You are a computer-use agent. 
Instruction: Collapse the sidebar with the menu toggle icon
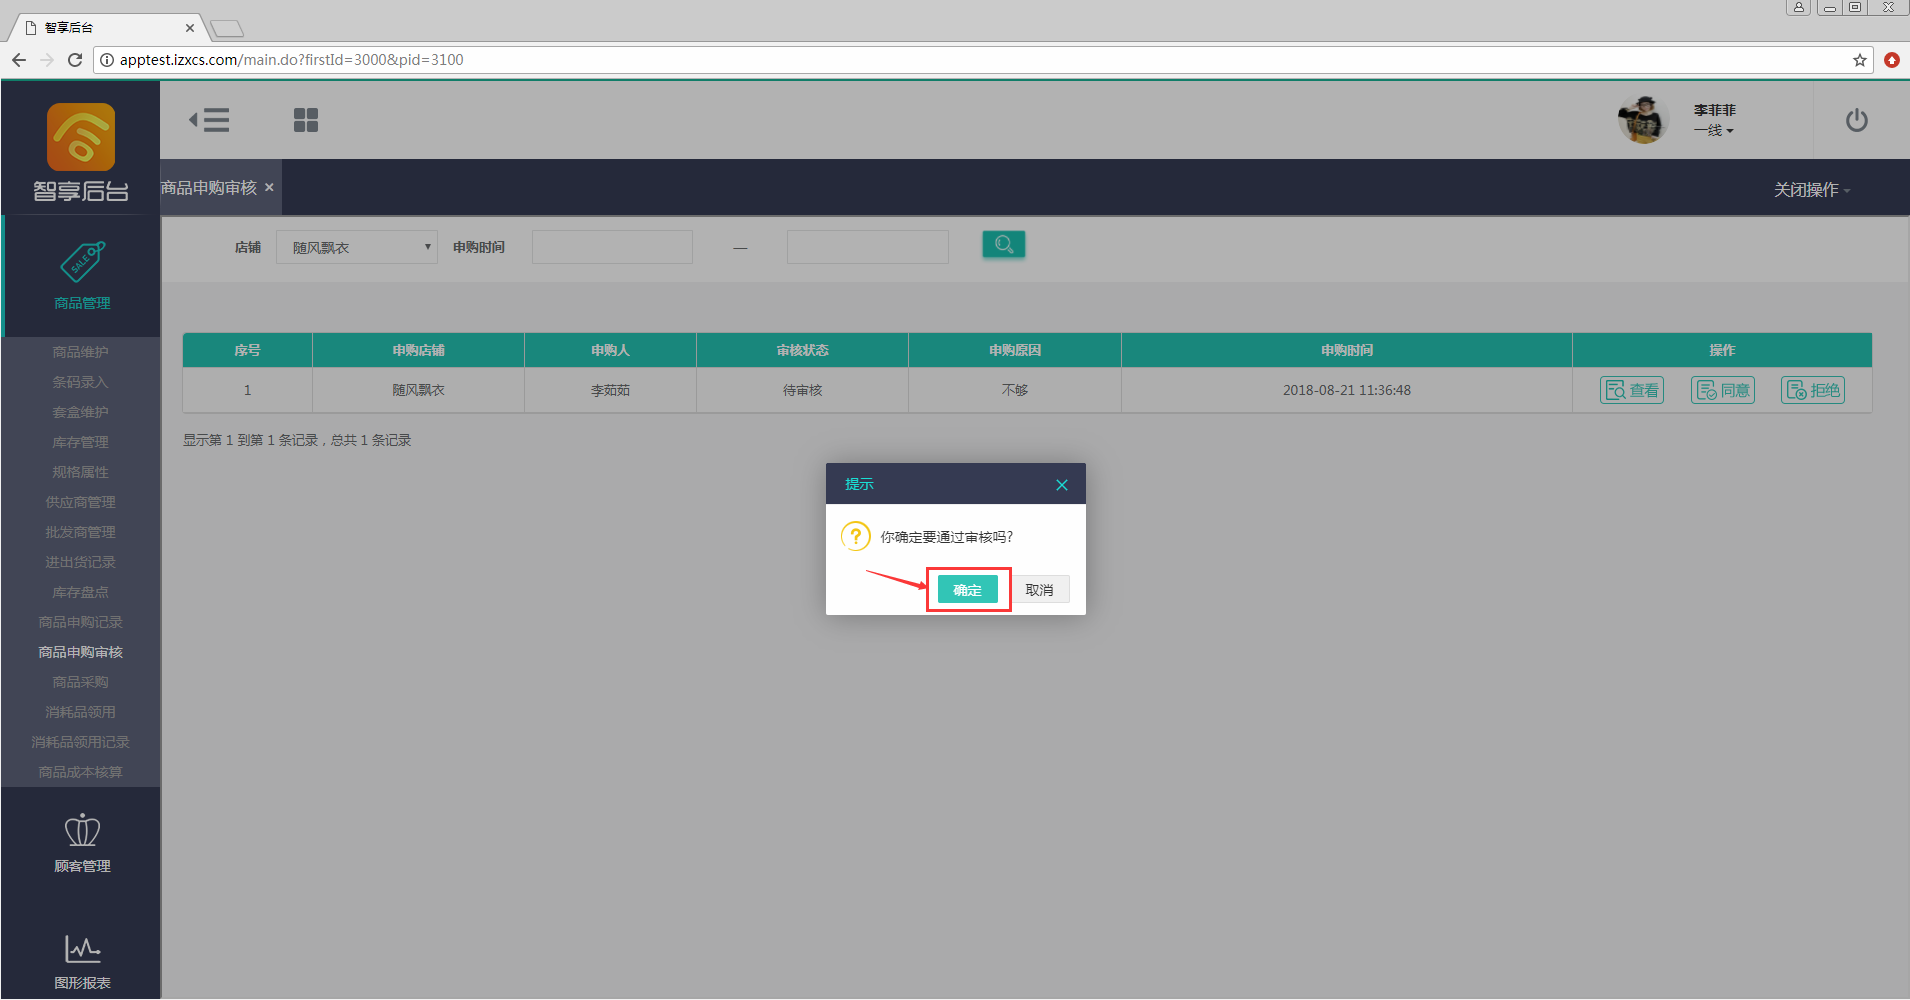click(x=209, y=120)
